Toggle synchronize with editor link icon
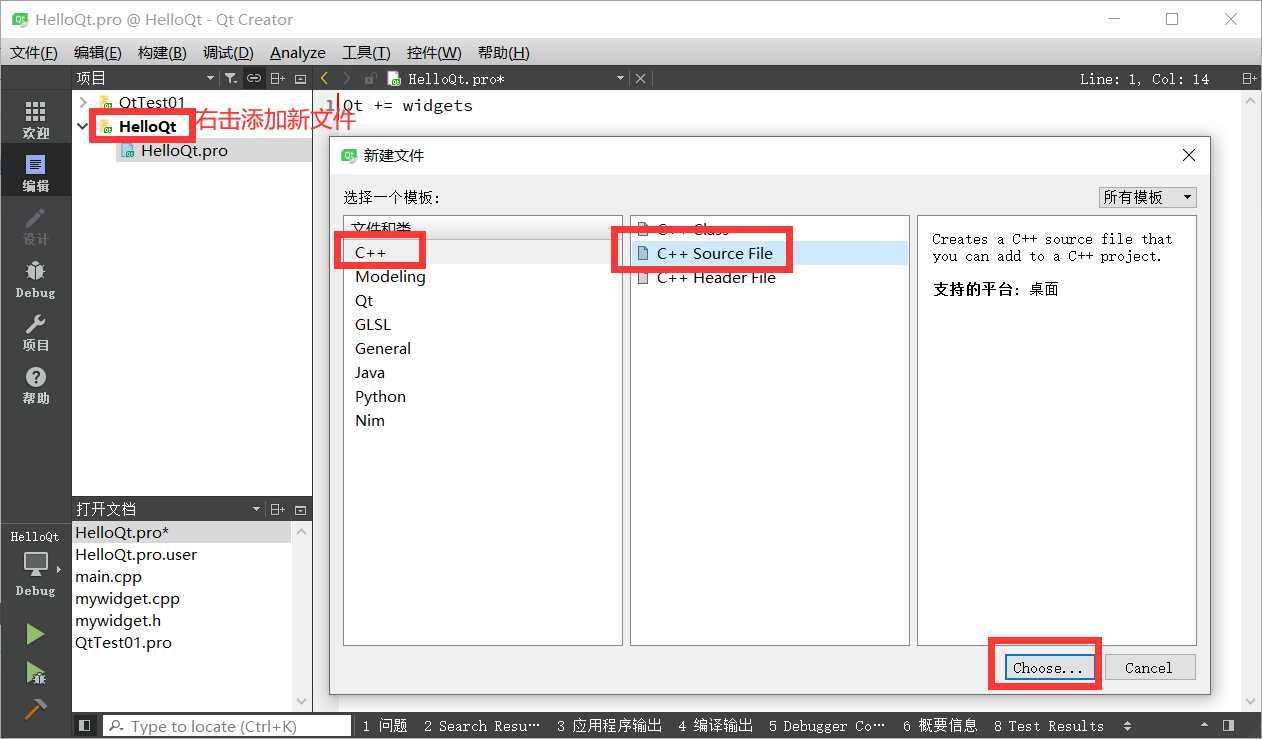Screen dimensions: 1262x739 coord(254,78)
